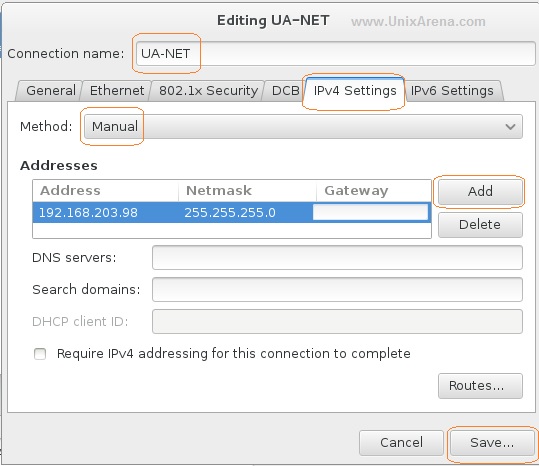Select the IPv4 Settings tab
This screenshot has width=539, height=466.
[355, 90]
